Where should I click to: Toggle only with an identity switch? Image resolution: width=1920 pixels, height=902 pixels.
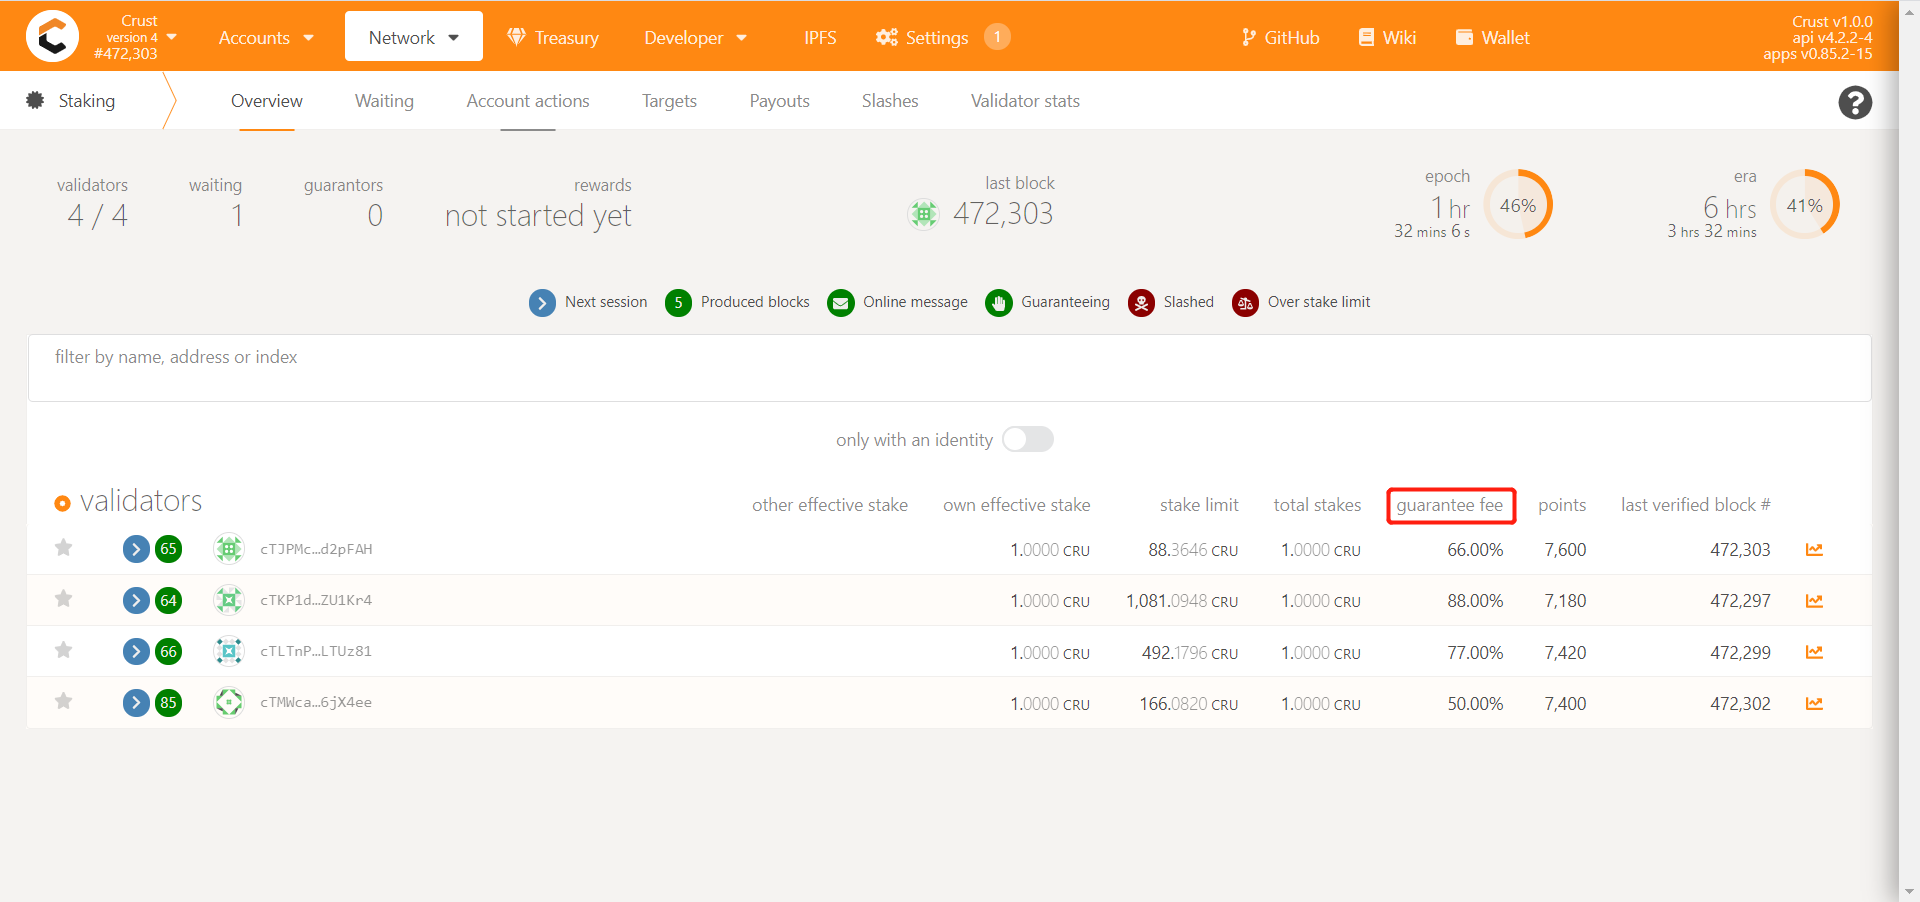point(1028,439)
